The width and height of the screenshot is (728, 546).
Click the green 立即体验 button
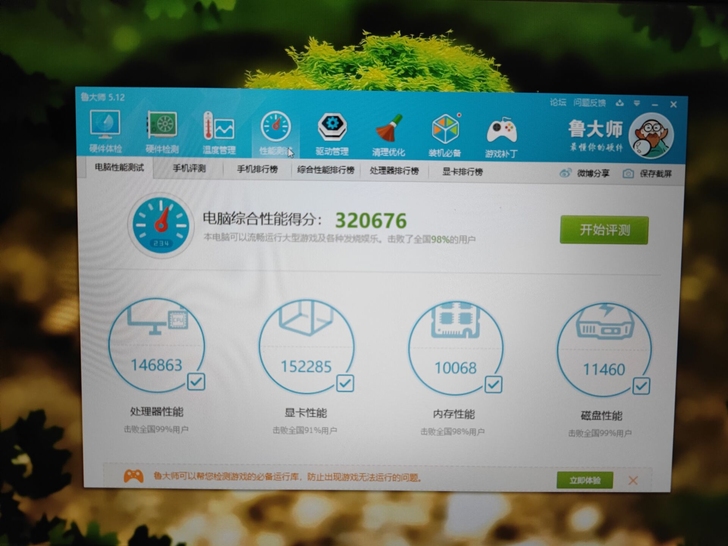(585, 481)
